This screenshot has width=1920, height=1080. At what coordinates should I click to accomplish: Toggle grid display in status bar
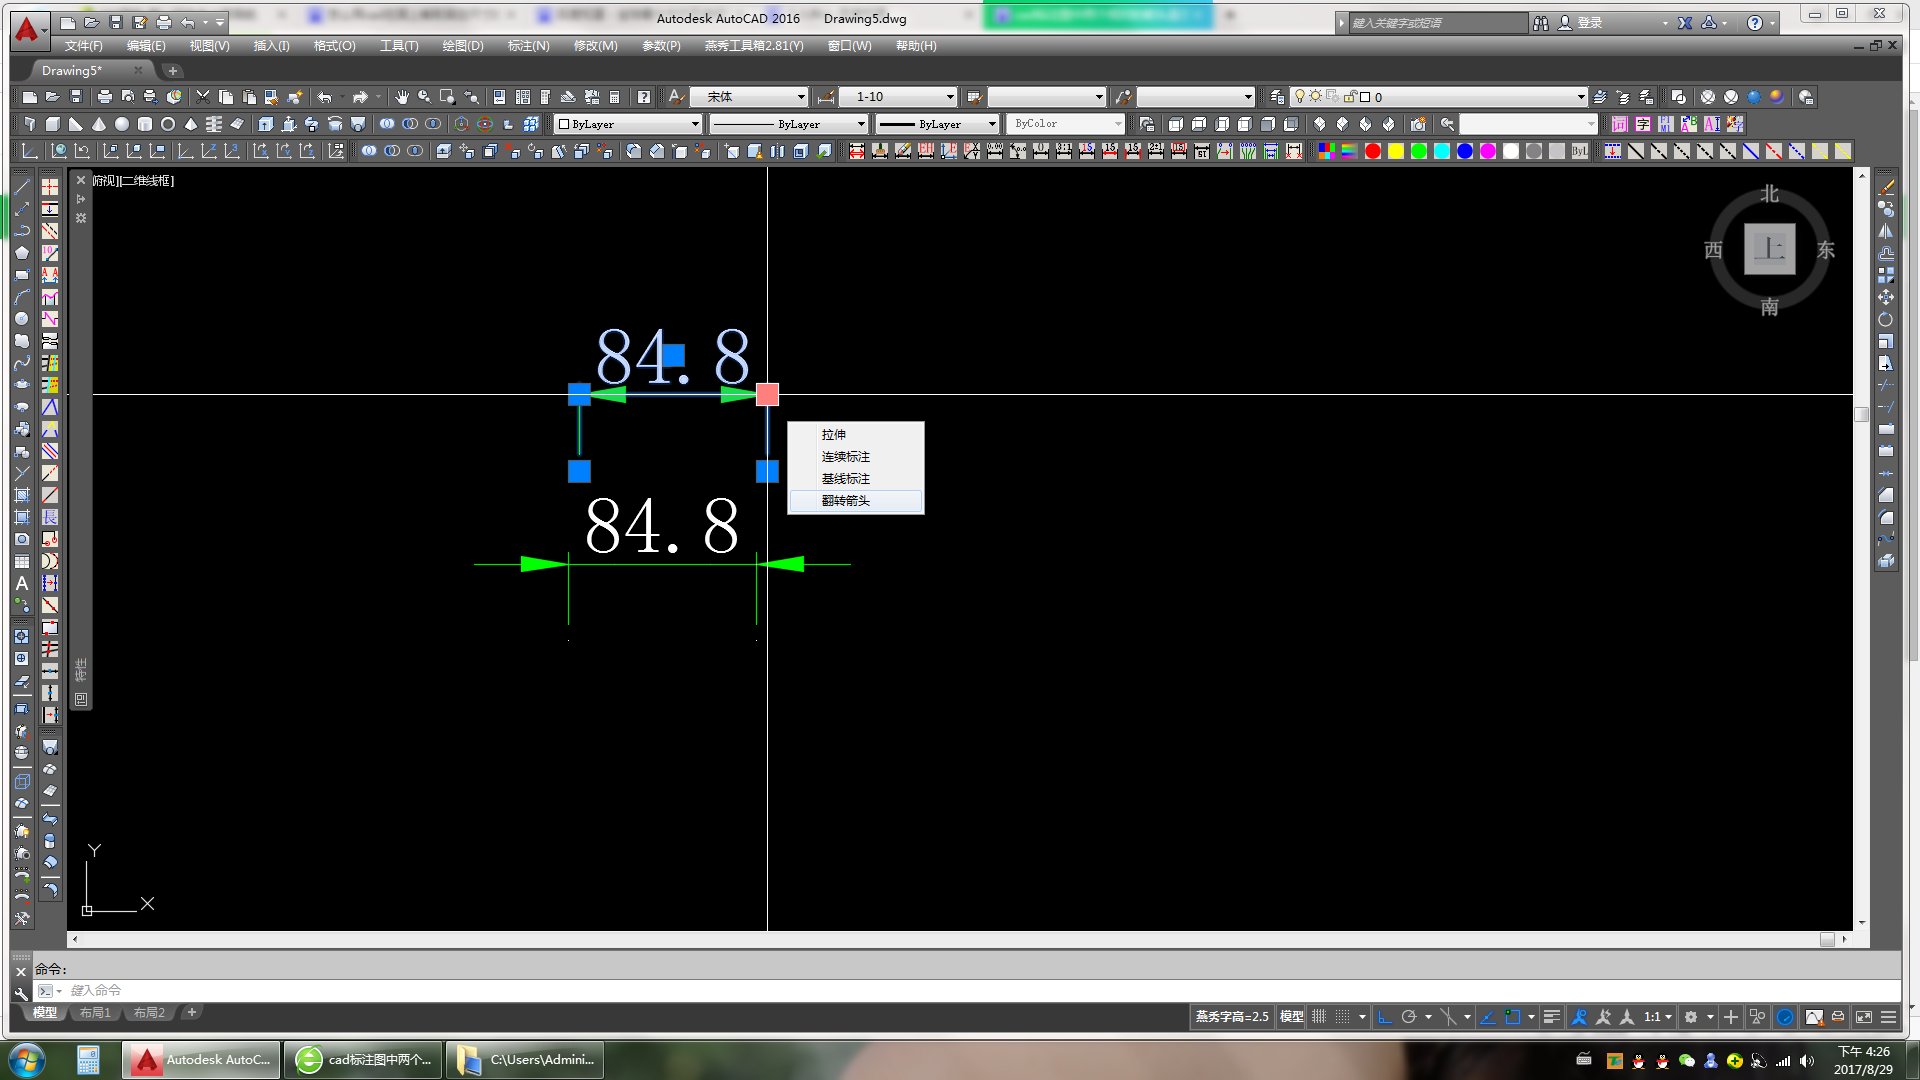point(1319,1017)
